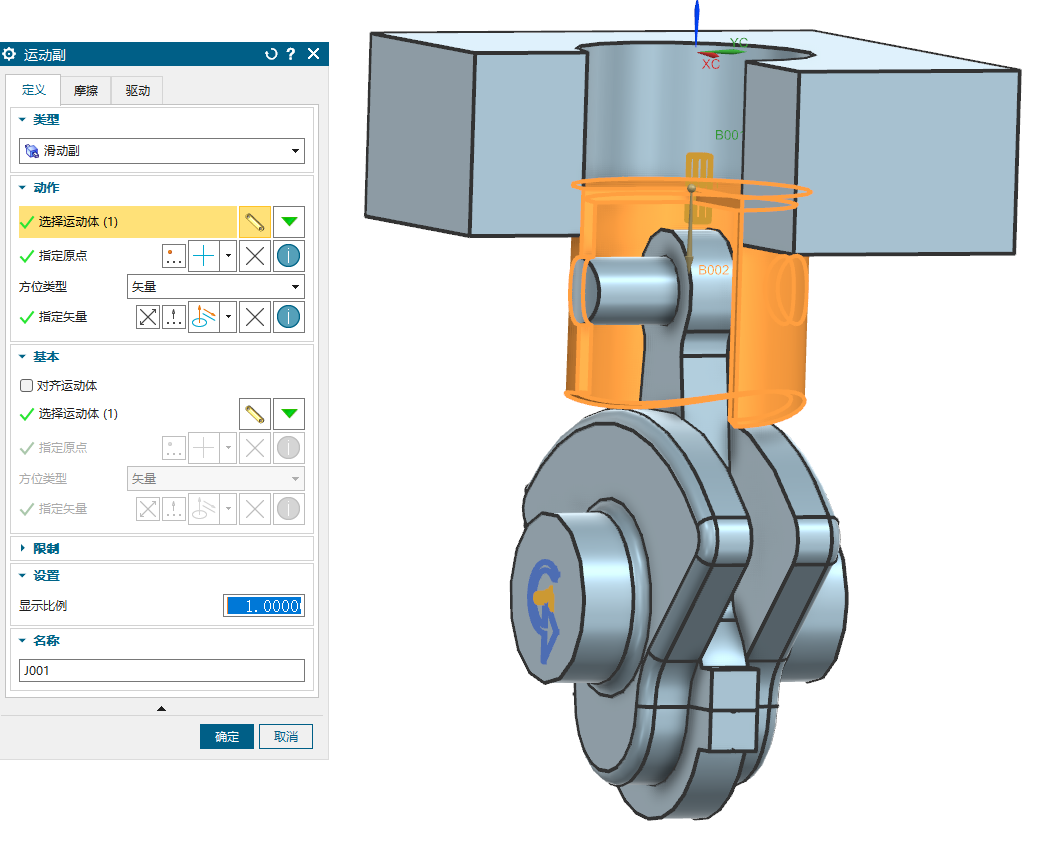The width and height of the screenshot is (1048, 842).
Task: Click the 确定 button
Action: click(227, 737)
